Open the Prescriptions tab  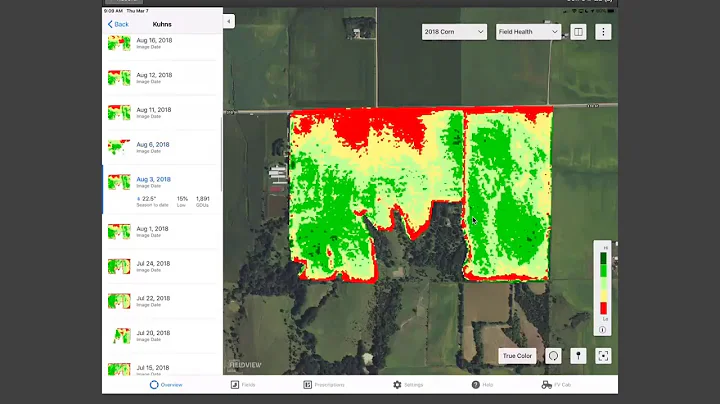click(324, 385)
